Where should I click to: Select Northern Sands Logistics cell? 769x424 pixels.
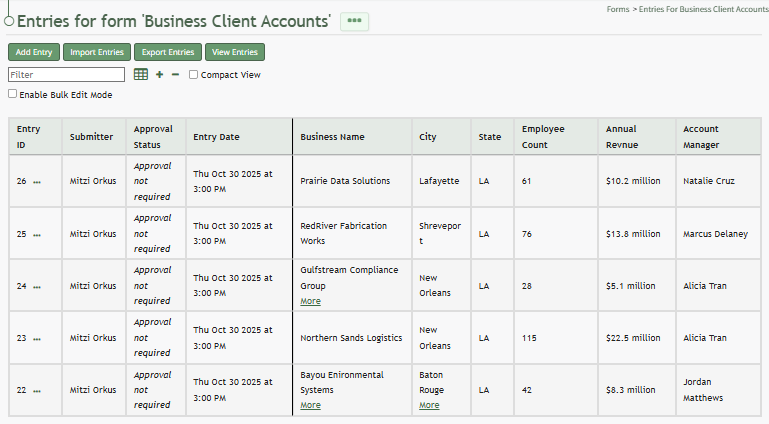(351, 338)
